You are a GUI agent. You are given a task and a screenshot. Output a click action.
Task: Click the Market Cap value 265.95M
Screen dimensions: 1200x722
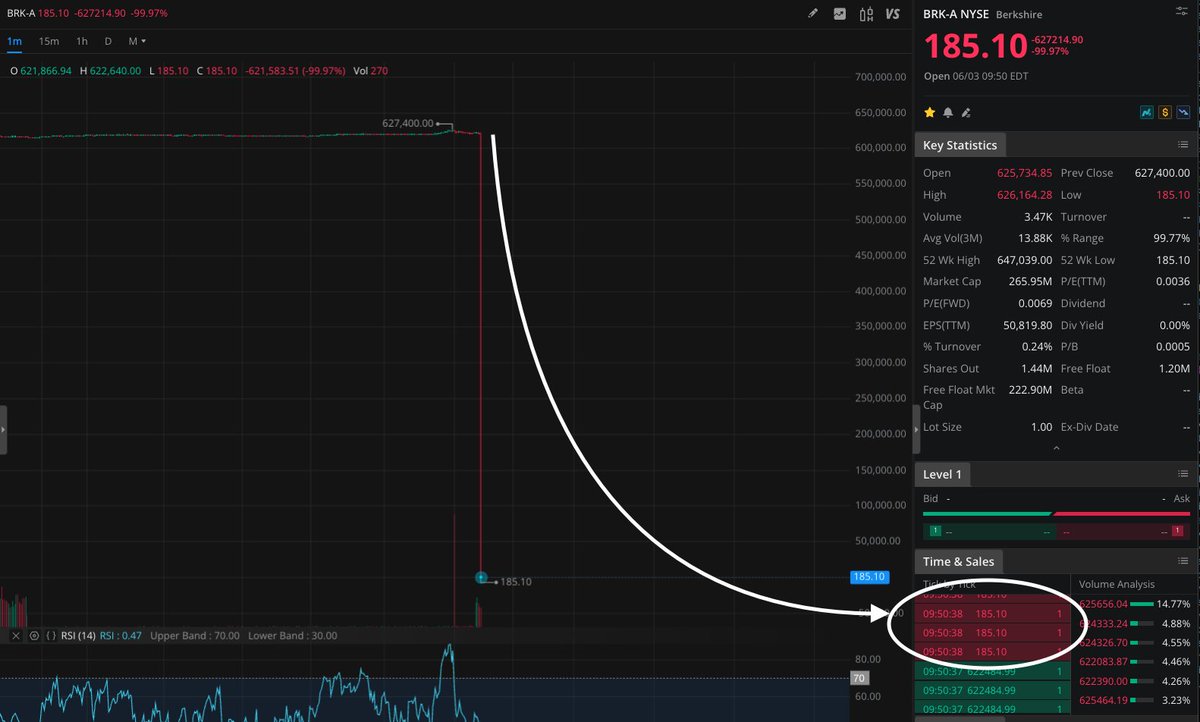tap(1030, 282)
